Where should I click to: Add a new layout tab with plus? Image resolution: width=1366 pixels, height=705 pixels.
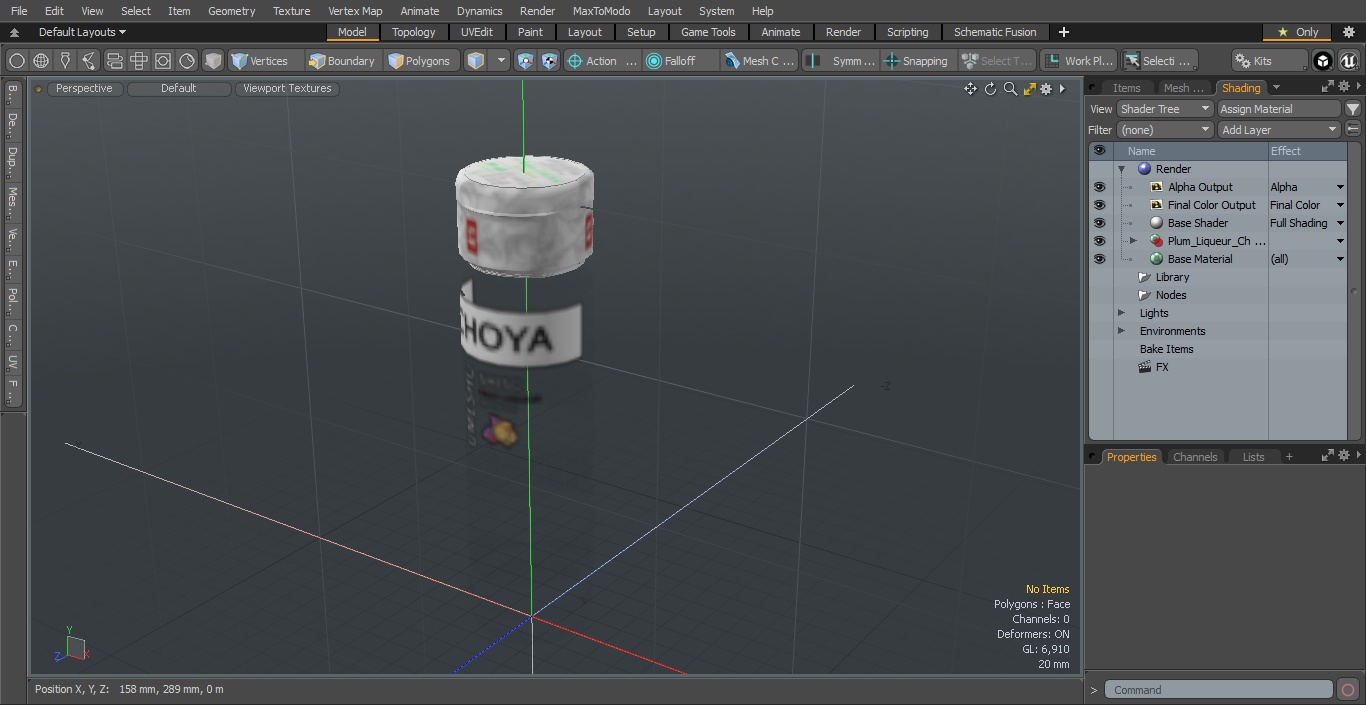pos(1063,32)
